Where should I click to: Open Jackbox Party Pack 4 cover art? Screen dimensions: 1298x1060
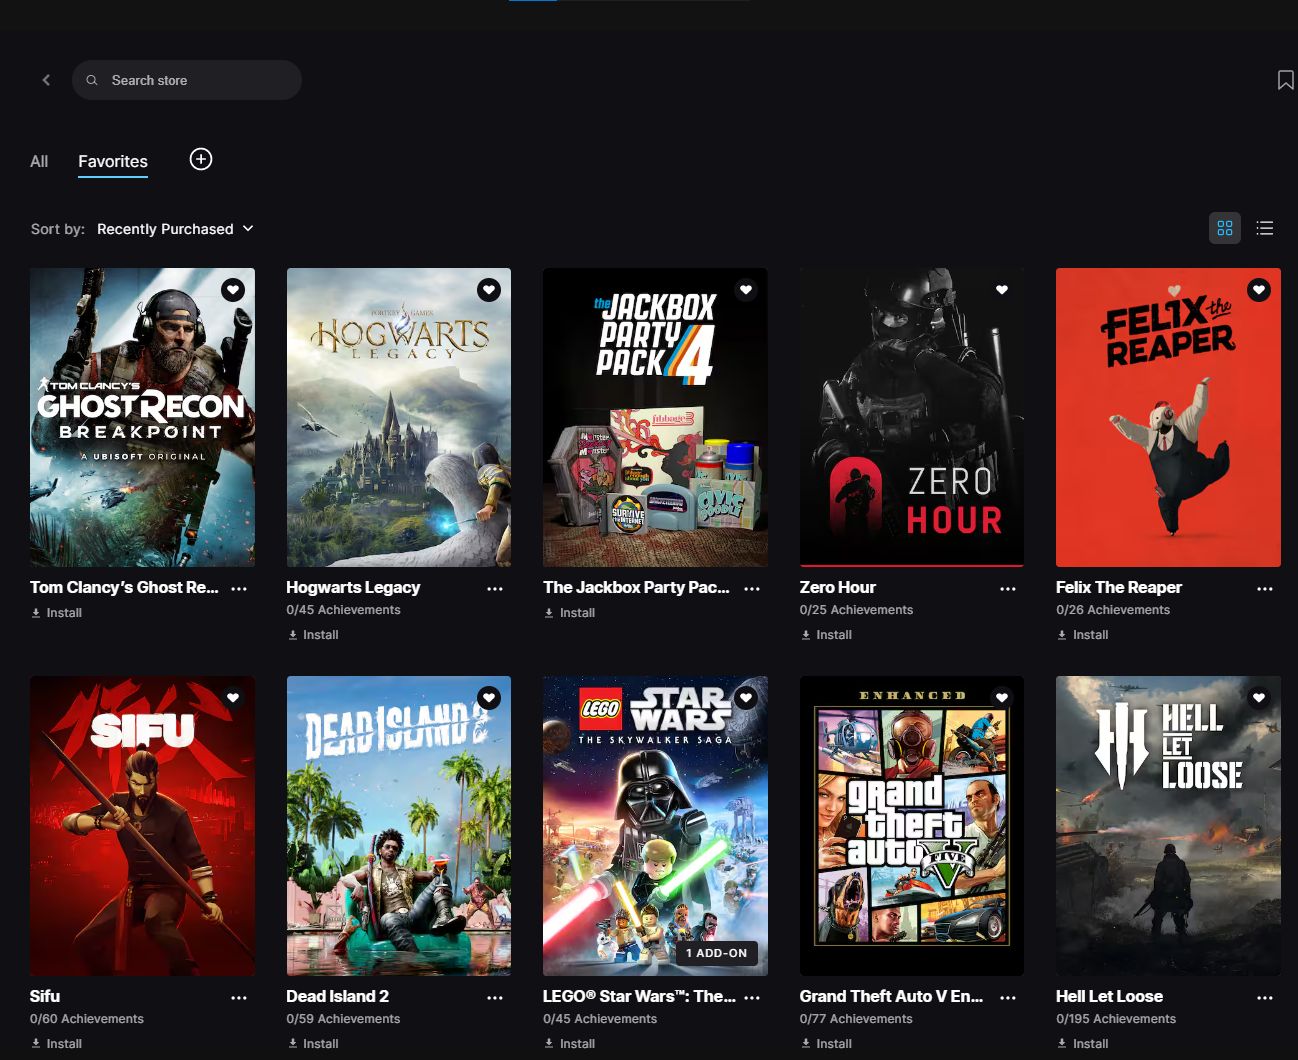655,417
